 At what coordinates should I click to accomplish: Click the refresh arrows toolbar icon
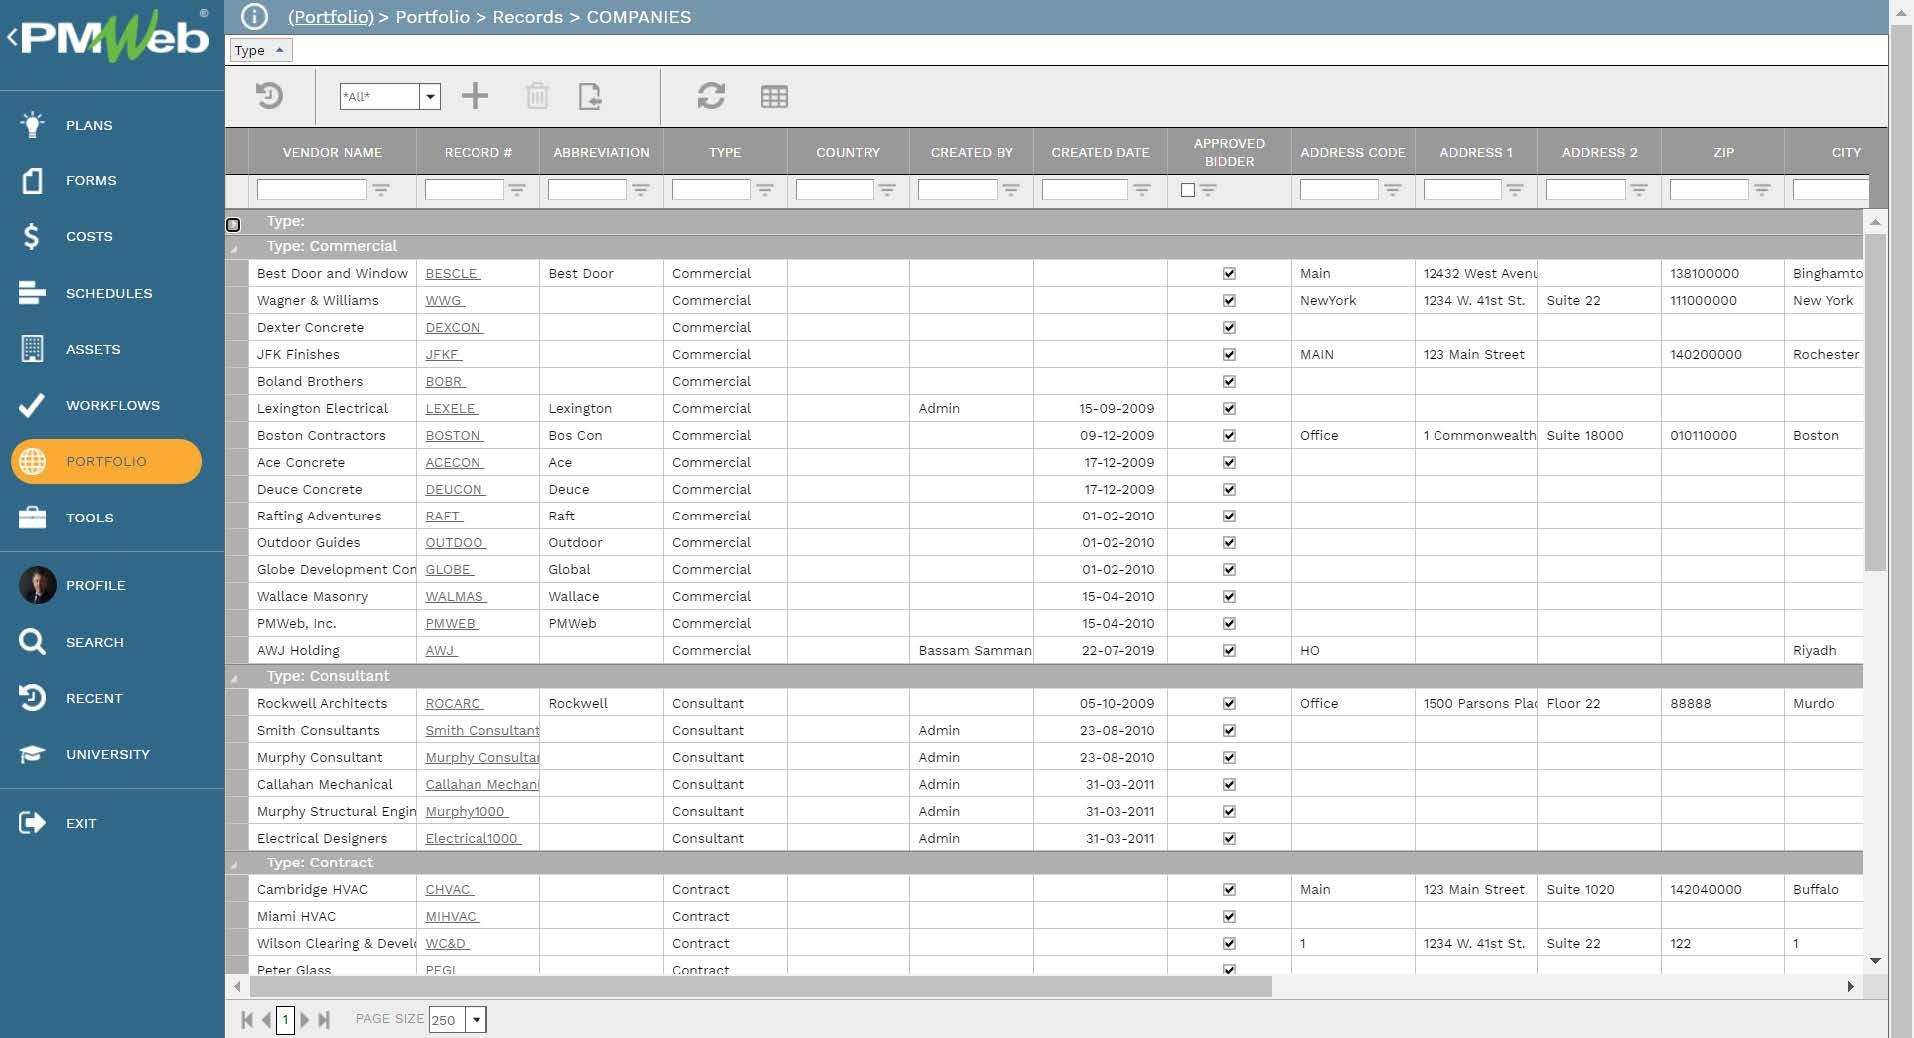coord(711,96)
